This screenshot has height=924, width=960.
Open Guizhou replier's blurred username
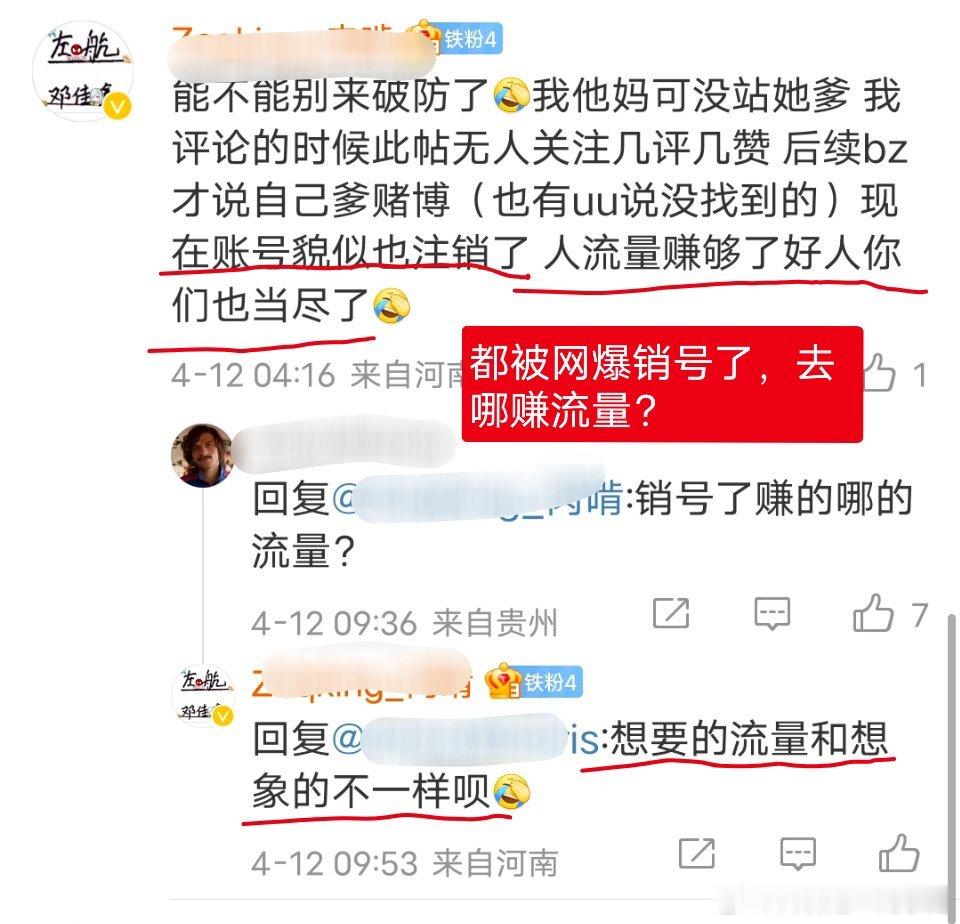point(344,442)
